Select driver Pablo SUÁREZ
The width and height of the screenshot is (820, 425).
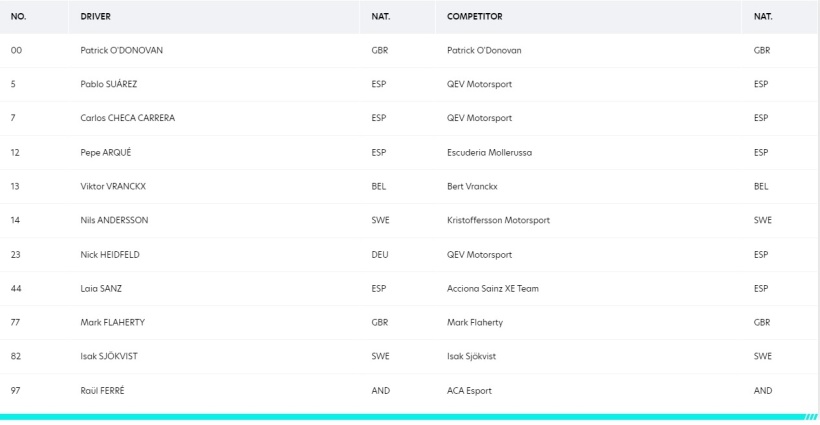point(109,84)
